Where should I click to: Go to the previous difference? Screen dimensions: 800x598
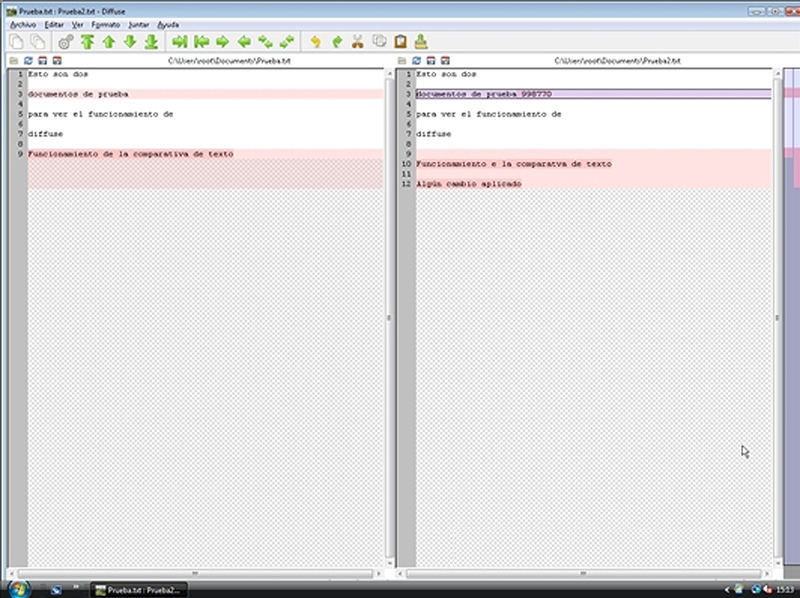(x=109, y=42)
